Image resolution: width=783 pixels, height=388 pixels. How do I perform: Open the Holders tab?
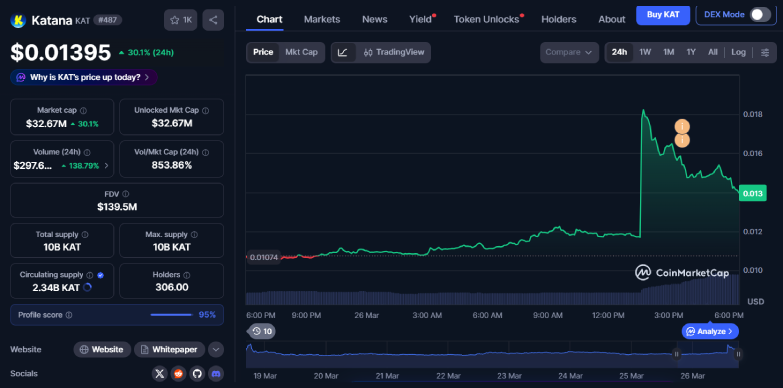pos(559,19)
